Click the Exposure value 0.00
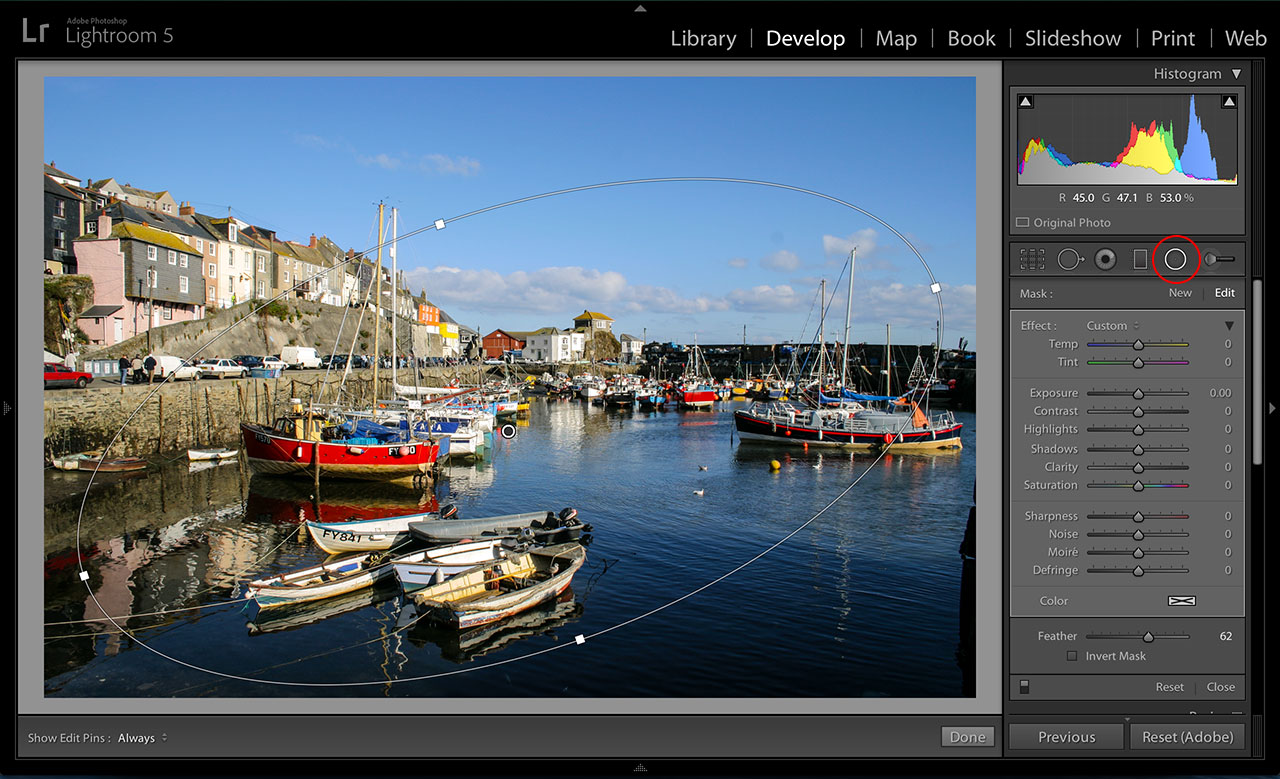The image size is (1280, 779). pos(1220,393)
